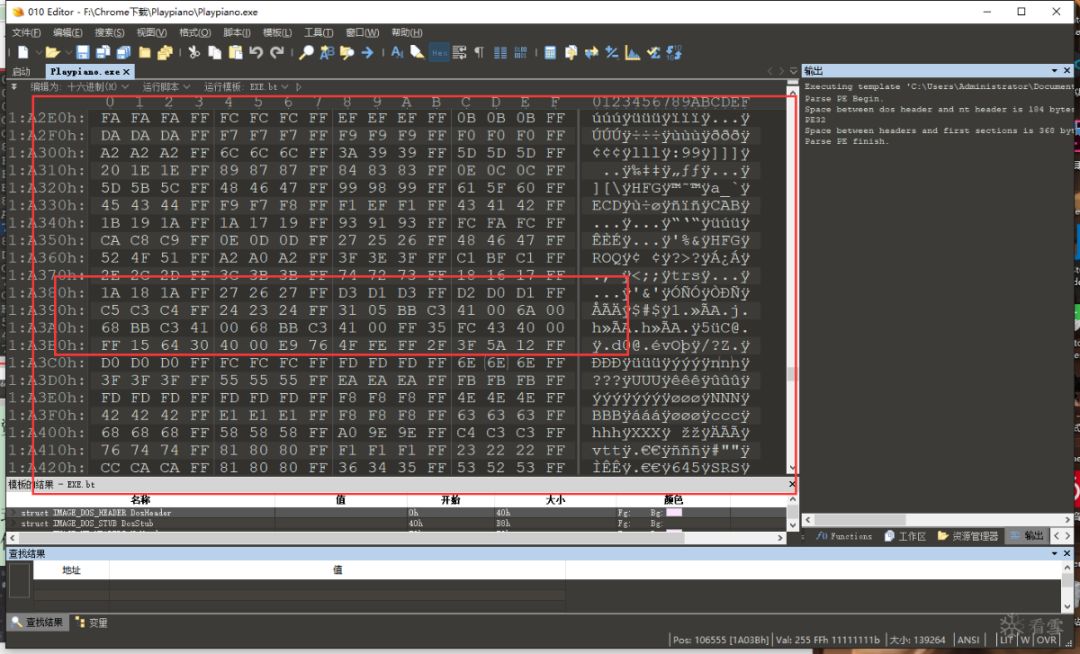Close the Playpiano.exe file tab
The image size is (1080, 654).
click(x=127, y=72)
